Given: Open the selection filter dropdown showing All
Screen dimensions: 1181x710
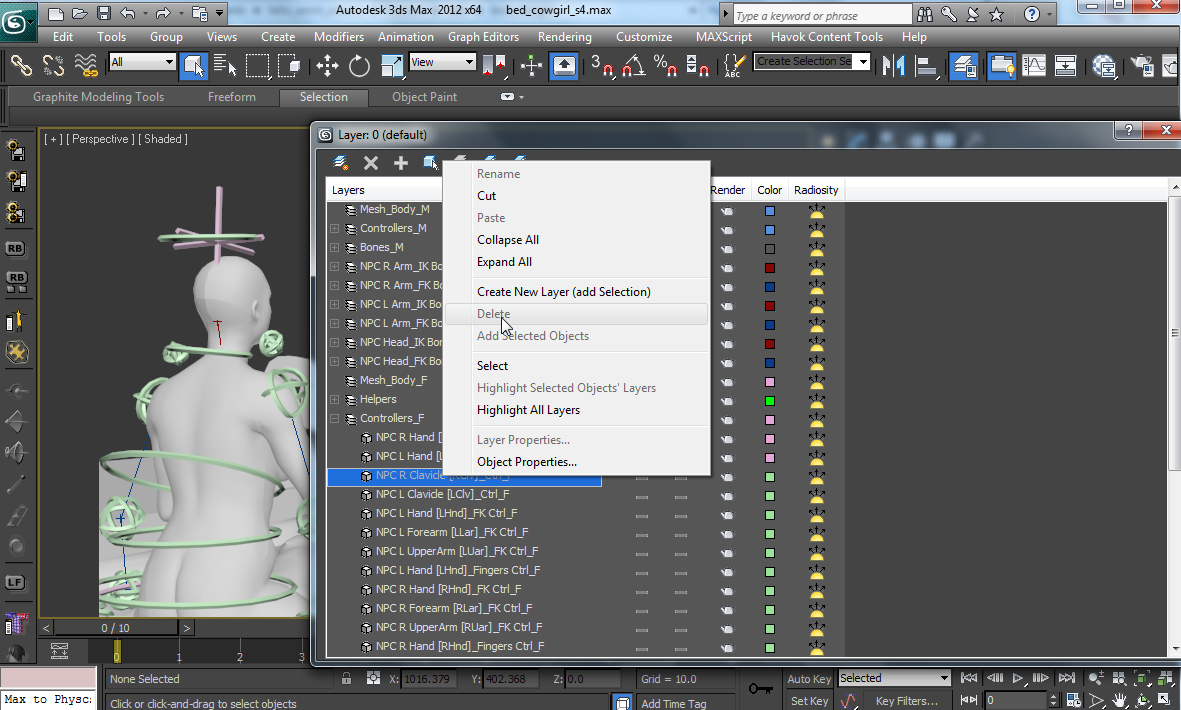Looking at the screenshot, I should (x=140, y=63).
